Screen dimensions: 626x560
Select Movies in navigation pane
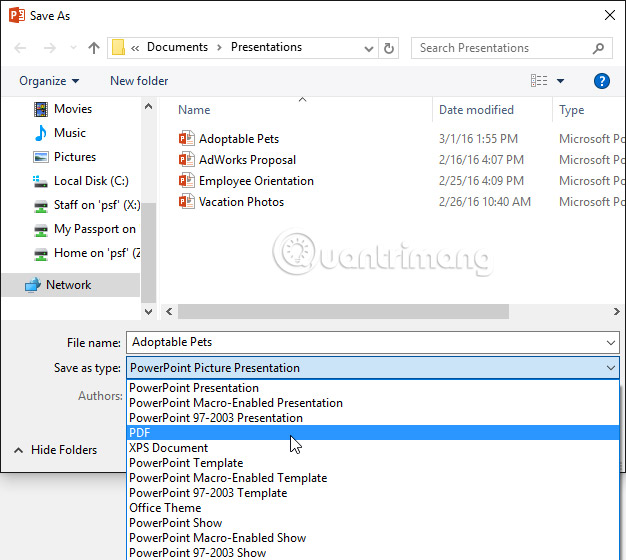click(x=73, y=109)
